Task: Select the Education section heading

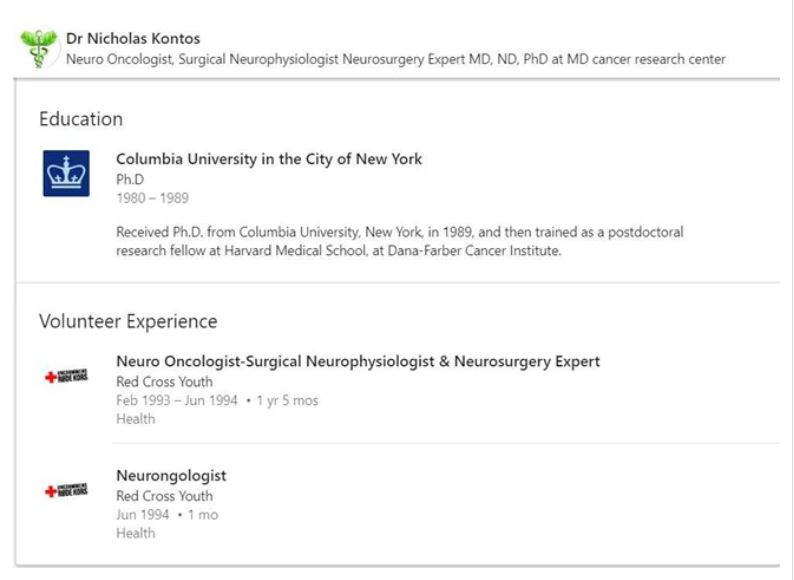Action: point(81,119)
